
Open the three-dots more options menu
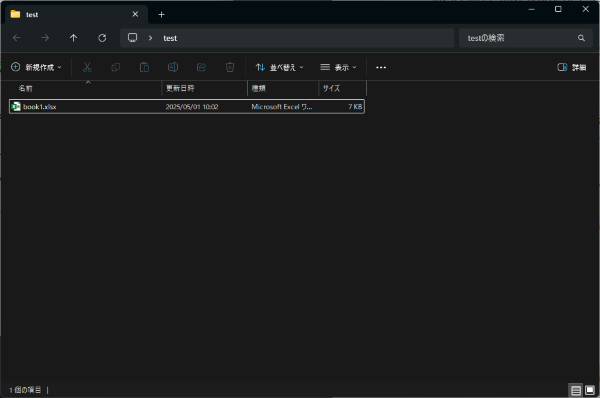pos(381,67)
